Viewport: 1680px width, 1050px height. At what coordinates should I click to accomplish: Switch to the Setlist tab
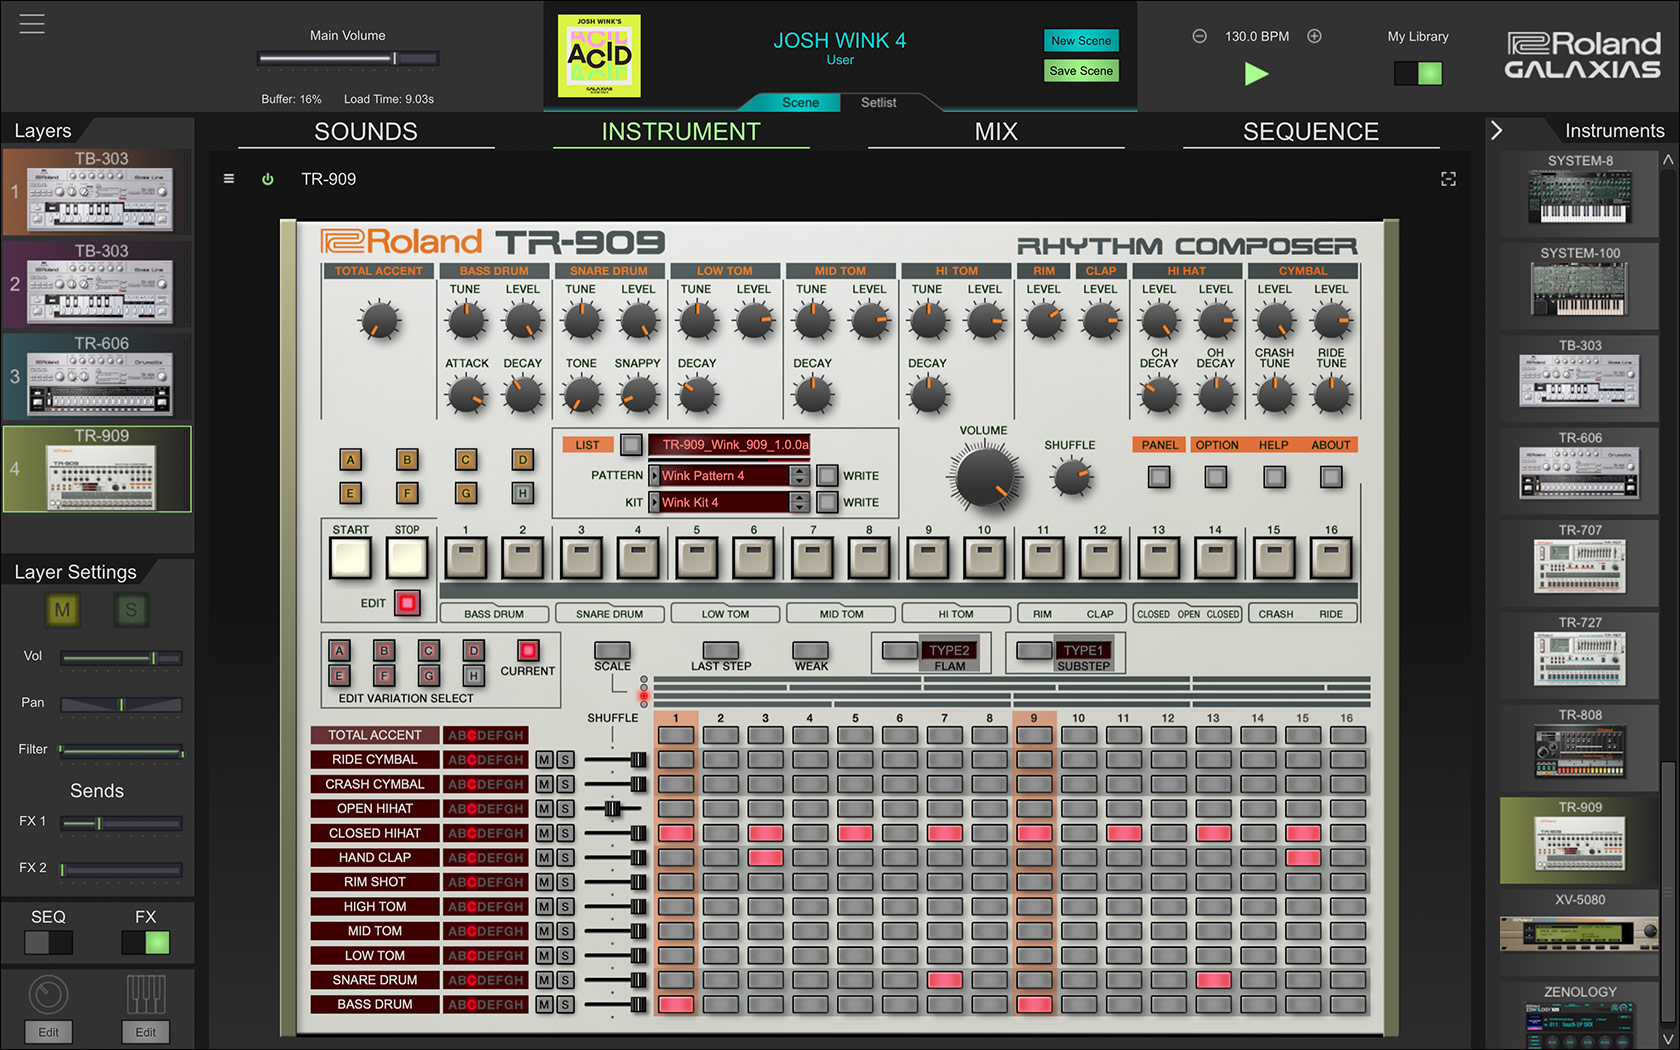(x=878, y=102)
